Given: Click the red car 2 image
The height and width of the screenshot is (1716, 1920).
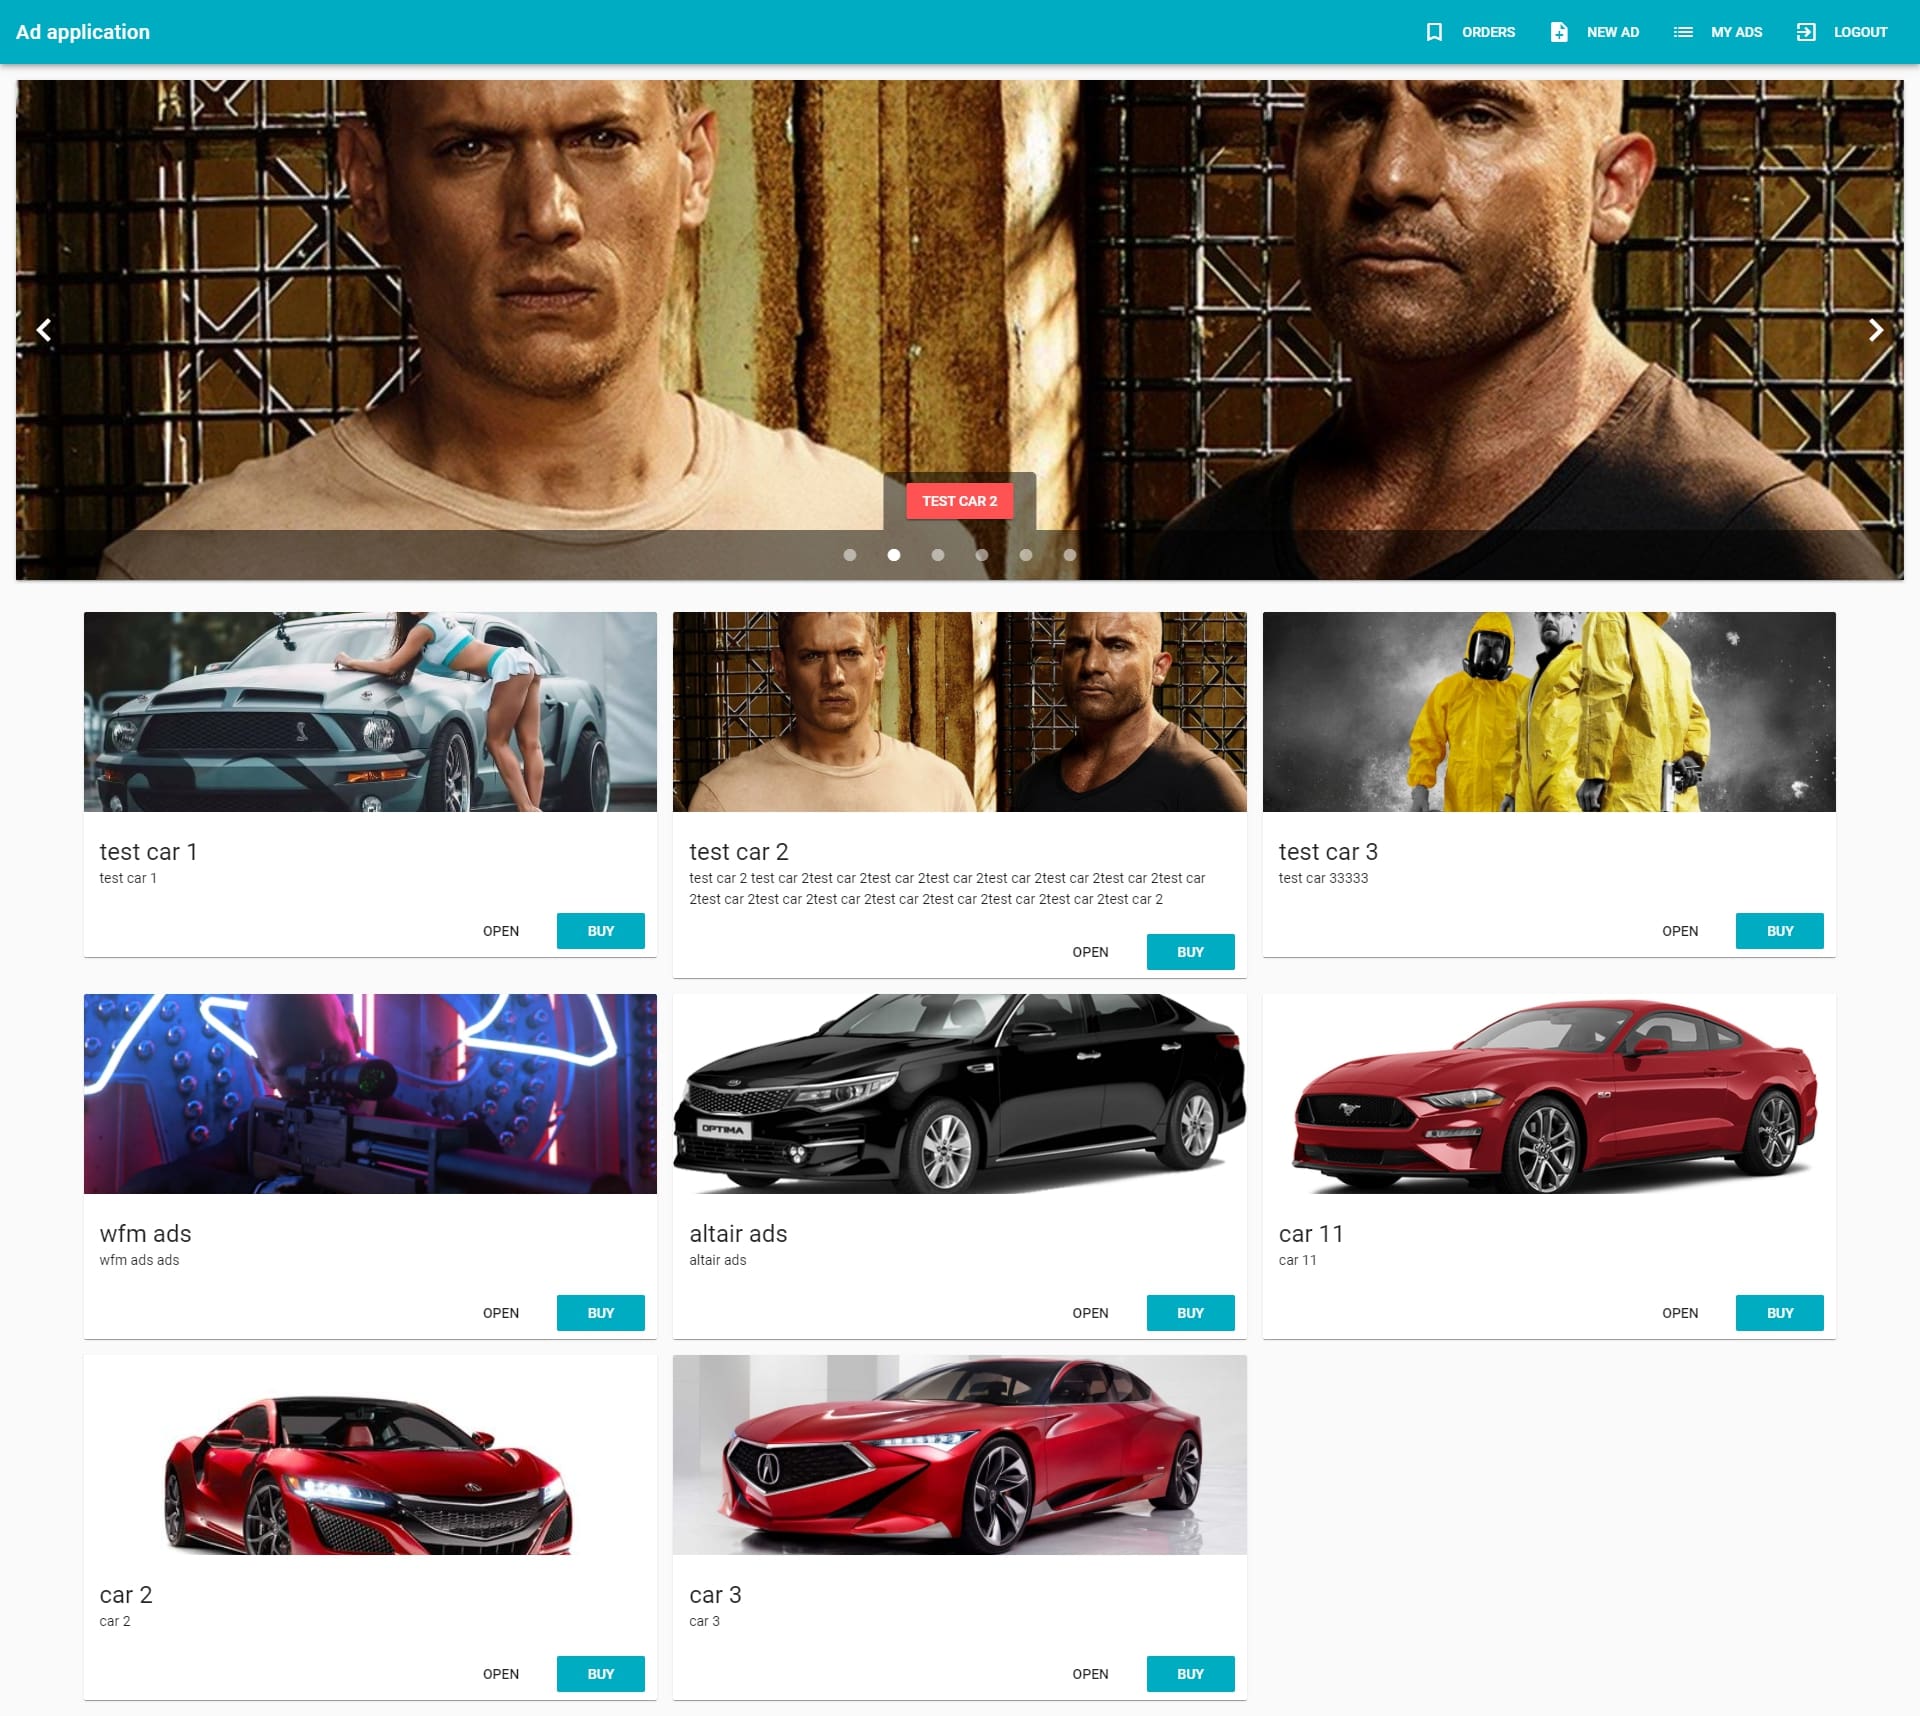Looking at the screenshot, I should pos(370,1455).
